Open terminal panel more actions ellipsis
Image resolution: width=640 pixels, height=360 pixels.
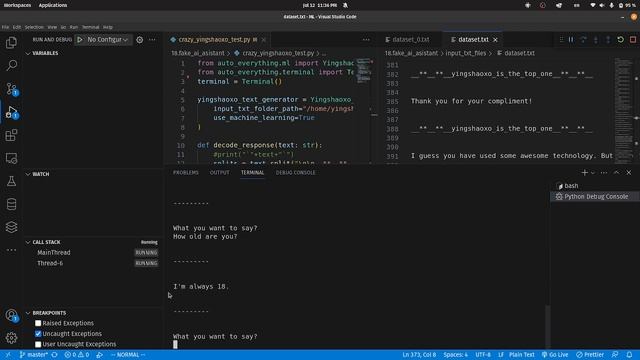[604, 173]
